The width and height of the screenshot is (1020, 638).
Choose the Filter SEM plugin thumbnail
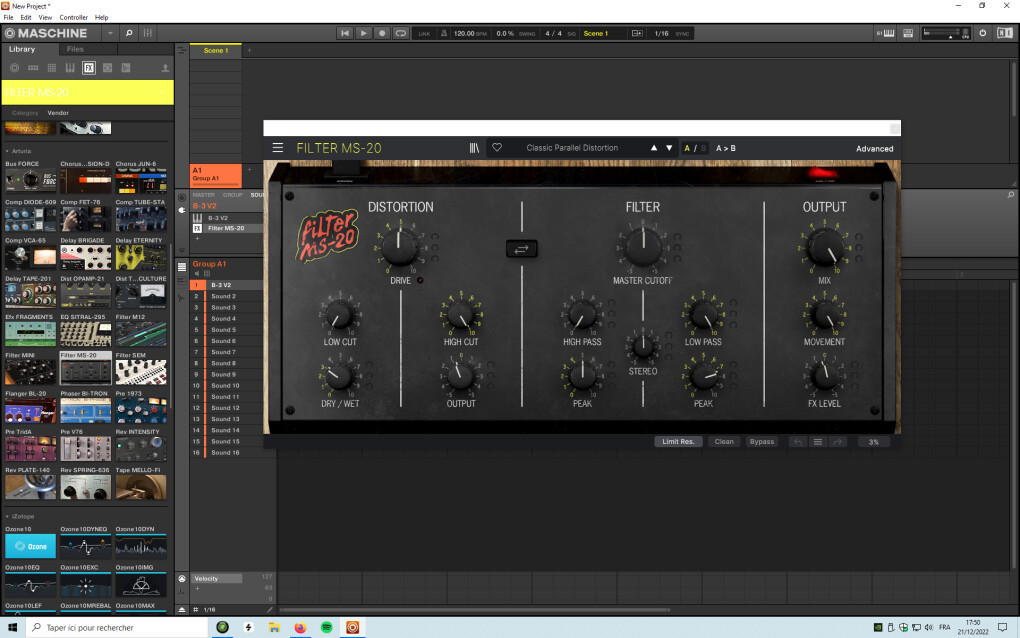[141, 372]
